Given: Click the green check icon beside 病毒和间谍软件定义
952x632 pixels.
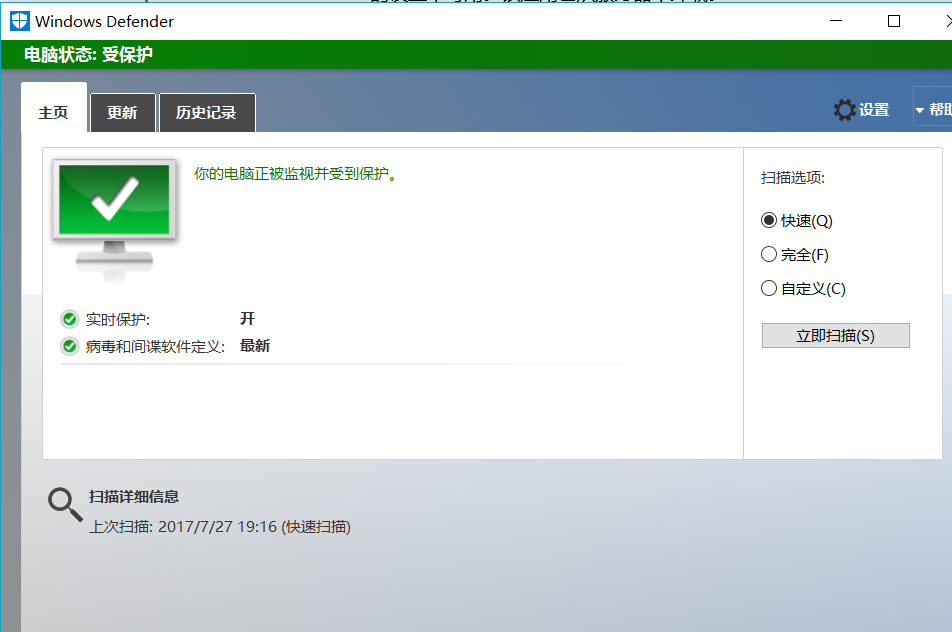Looking at the screenshot, I should click(x=70, y=346).
